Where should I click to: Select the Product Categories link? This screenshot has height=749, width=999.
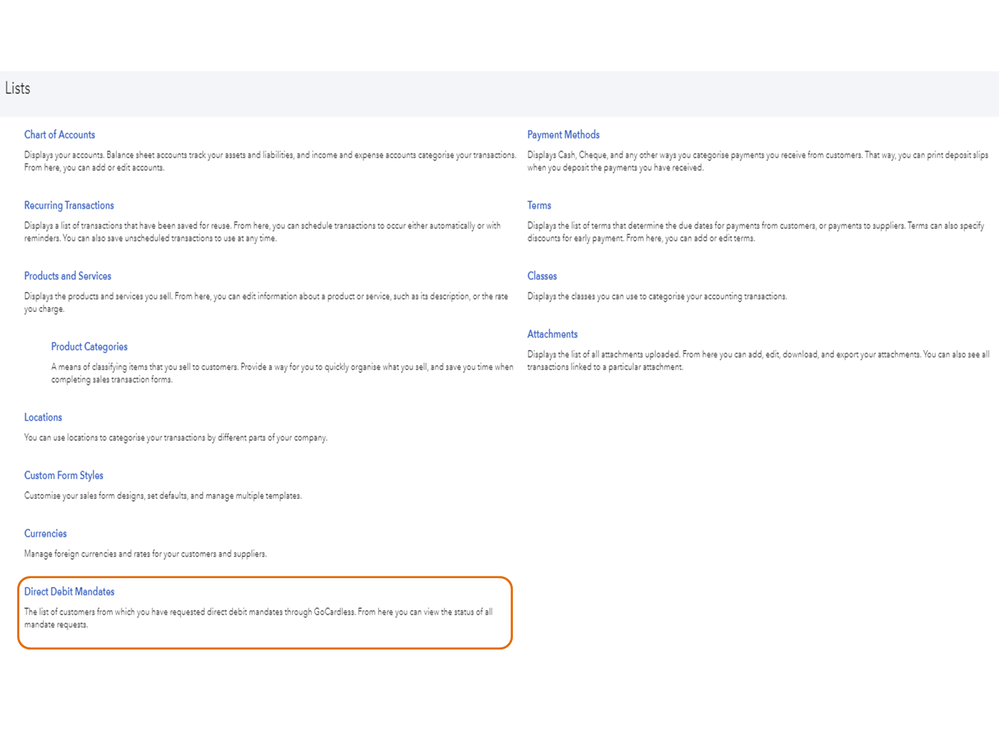[89, 347]
